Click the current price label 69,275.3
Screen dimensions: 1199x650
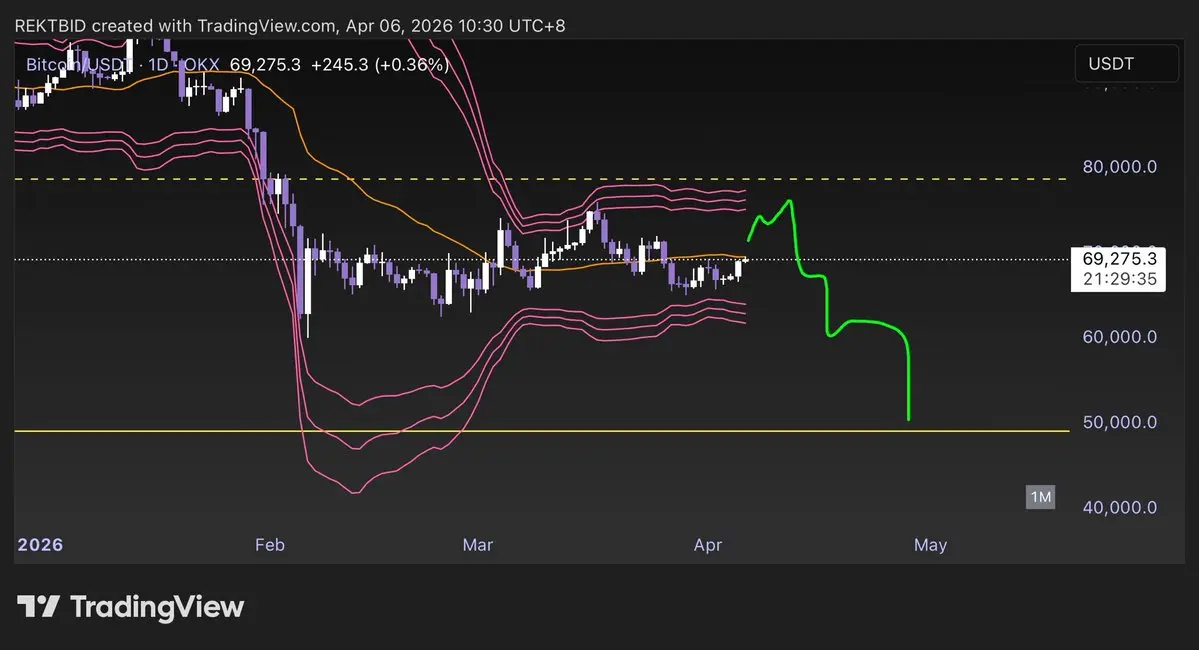[1119, 258]
